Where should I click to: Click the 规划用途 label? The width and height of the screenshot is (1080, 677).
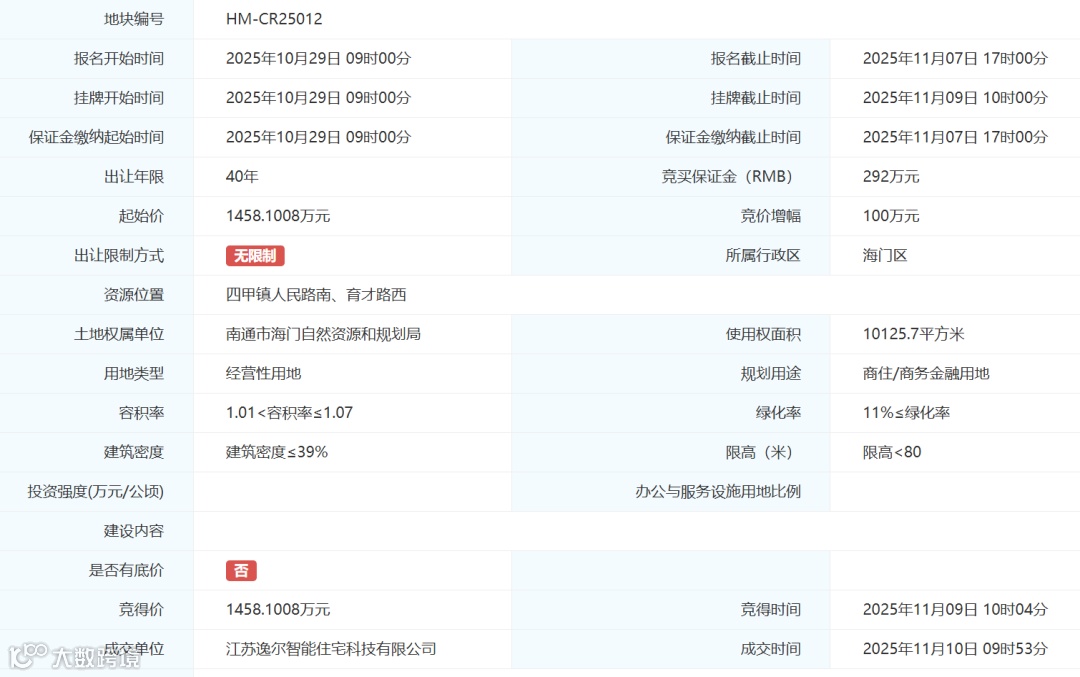pyautogui.click(x=771, y=373)
